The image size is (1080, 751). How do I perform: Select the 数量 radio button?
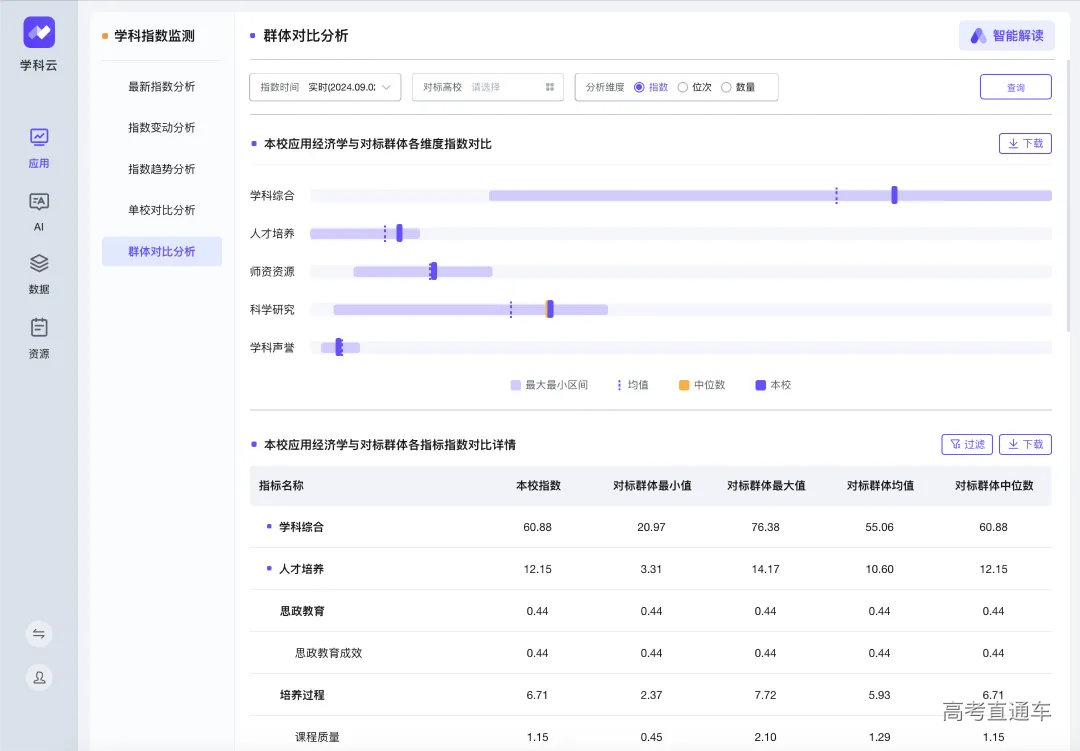pyautogui.click(x=726, y=87)
